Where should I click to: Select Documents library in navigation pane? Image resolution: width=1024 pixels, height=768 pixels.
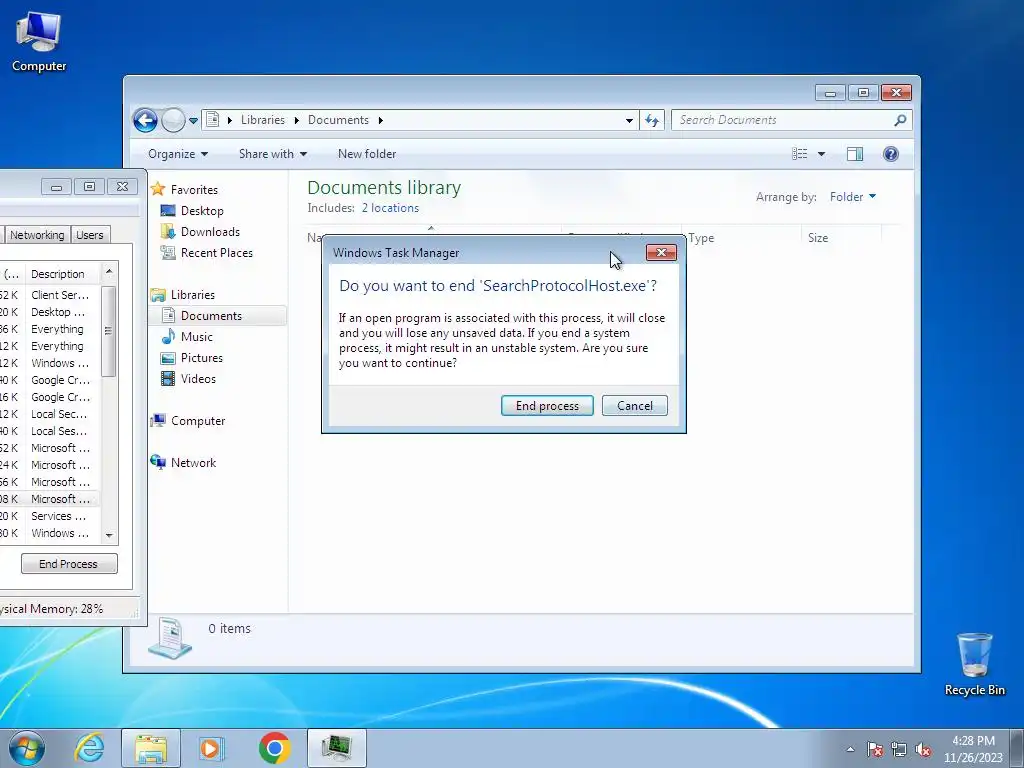tap(211, 315)
